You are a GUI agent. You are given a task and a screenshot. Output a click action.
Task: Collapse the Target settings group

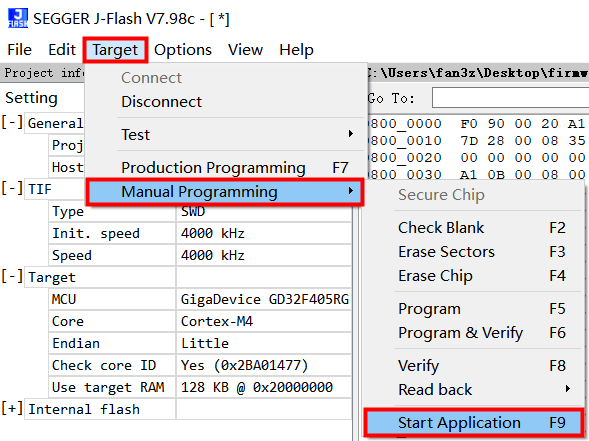point(12,277)
